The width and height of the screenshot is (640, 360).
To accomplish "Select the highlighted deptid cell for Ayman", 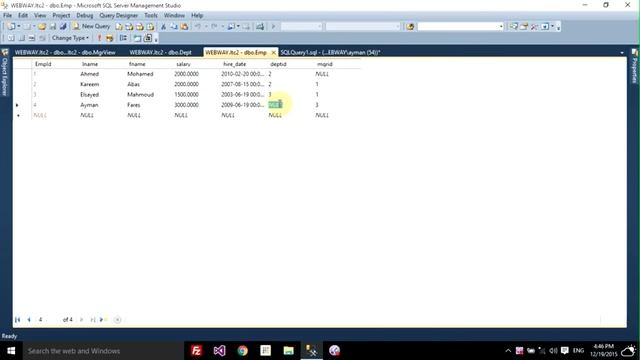I will (276, 105).
